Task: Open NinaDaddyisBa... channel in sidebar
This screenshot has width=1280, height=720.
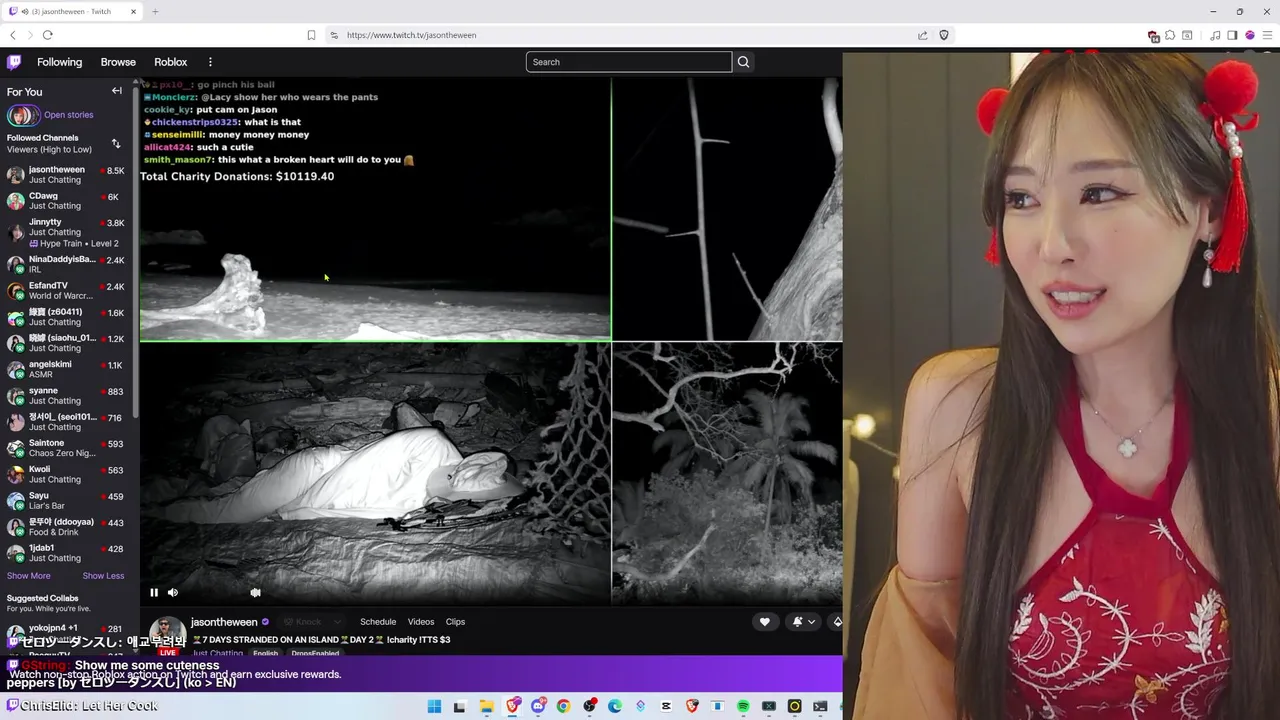Action: point(66,264)
